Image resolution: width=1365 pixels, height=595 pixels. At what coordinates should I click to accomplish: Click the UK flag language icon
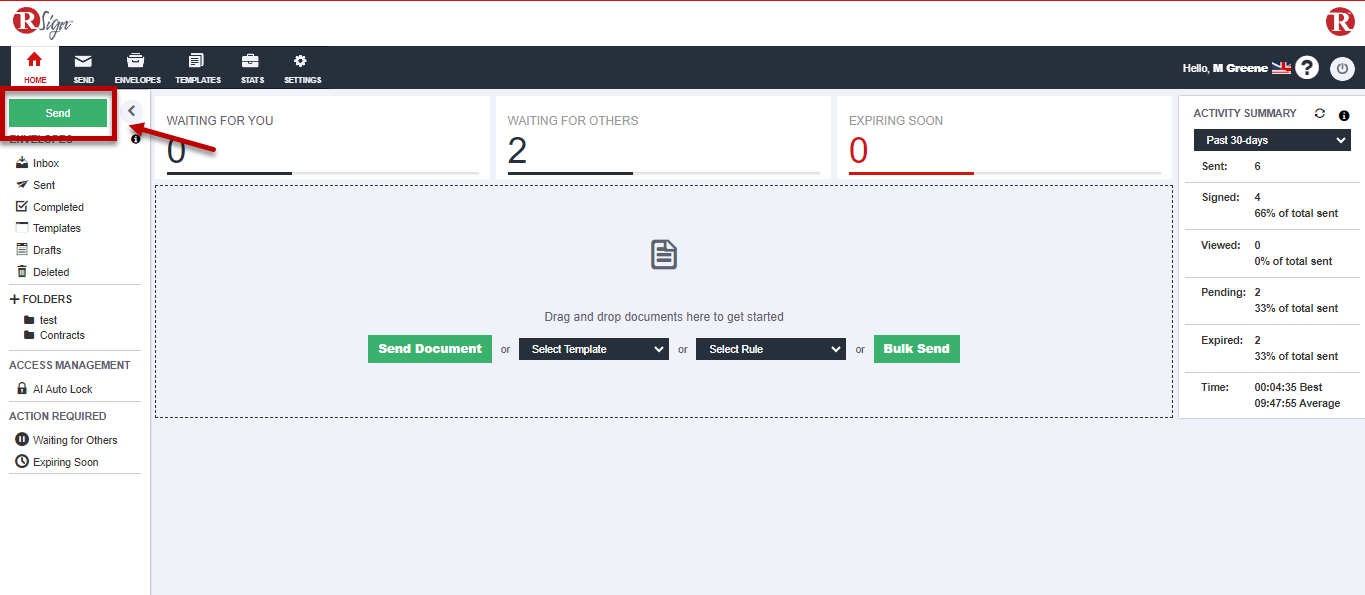[1281, 68]
